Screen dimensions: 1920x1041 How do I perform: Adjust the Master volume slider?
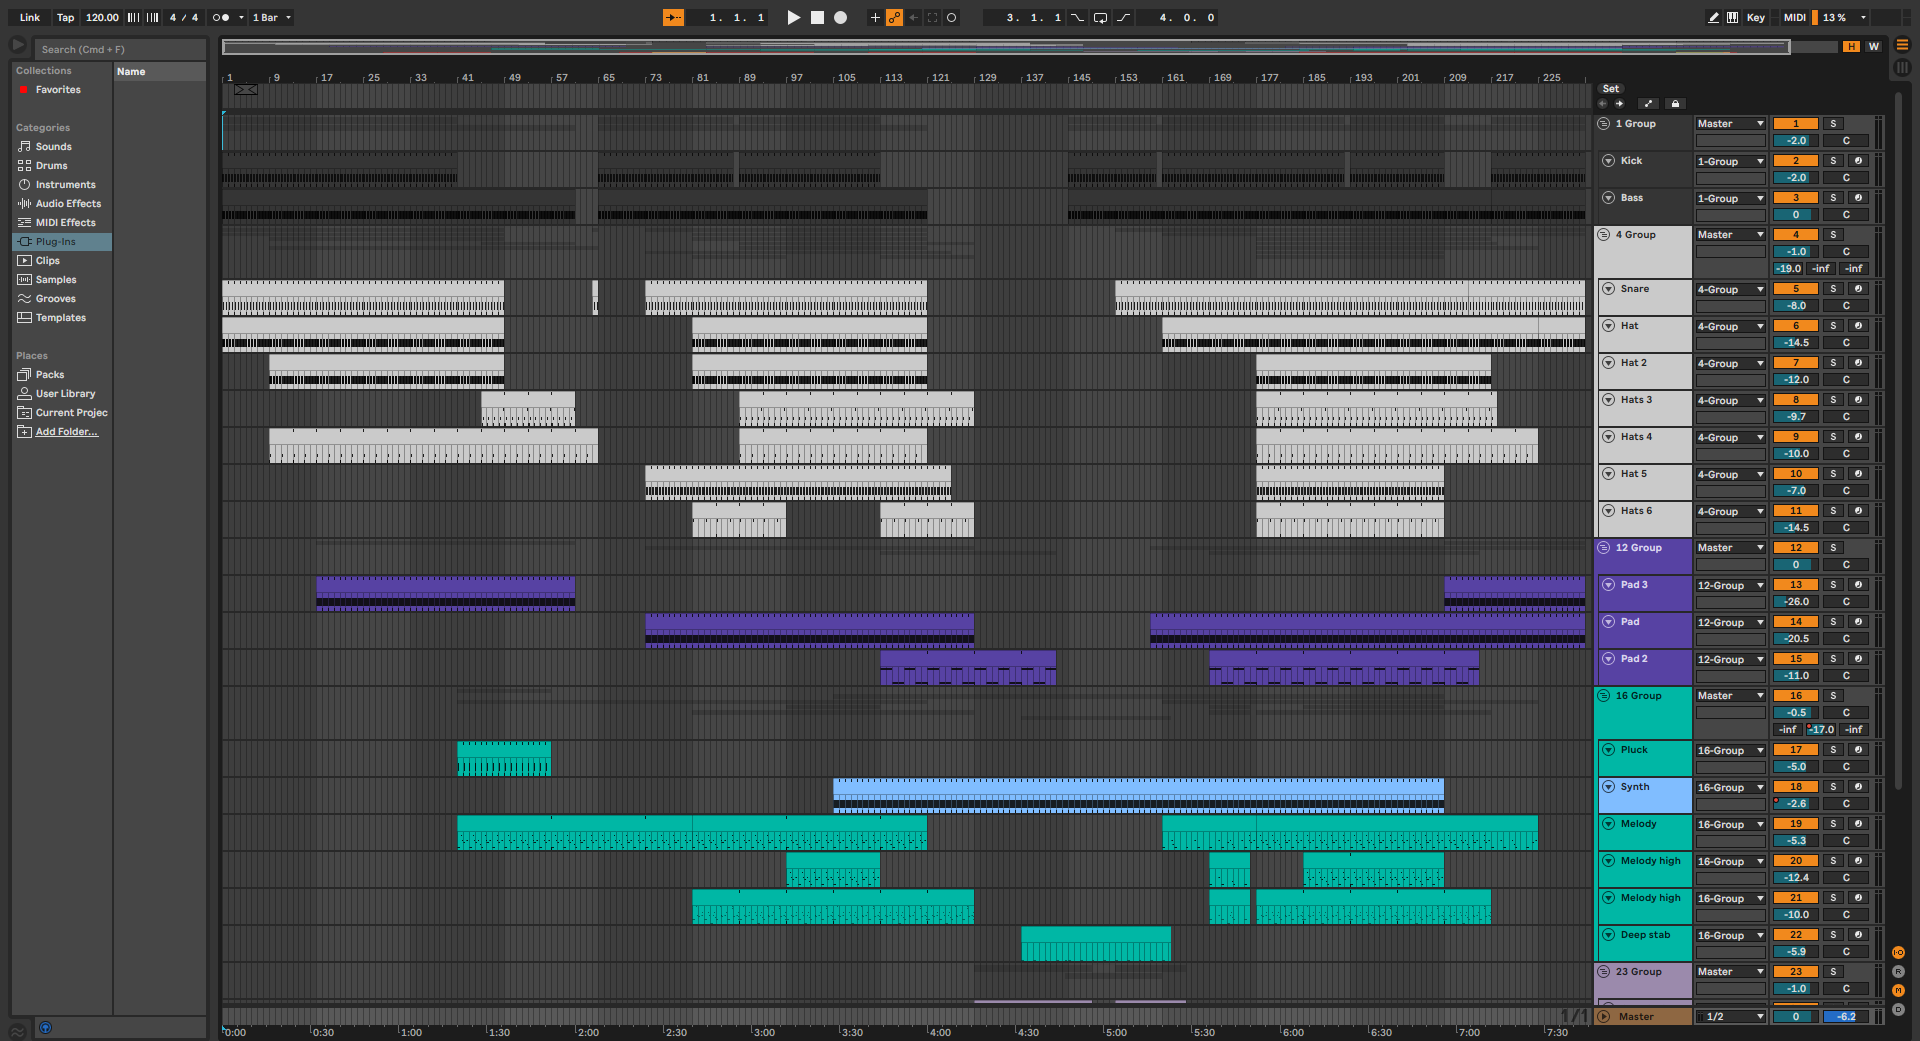pyautogui.click(x=1795, y=1017)
